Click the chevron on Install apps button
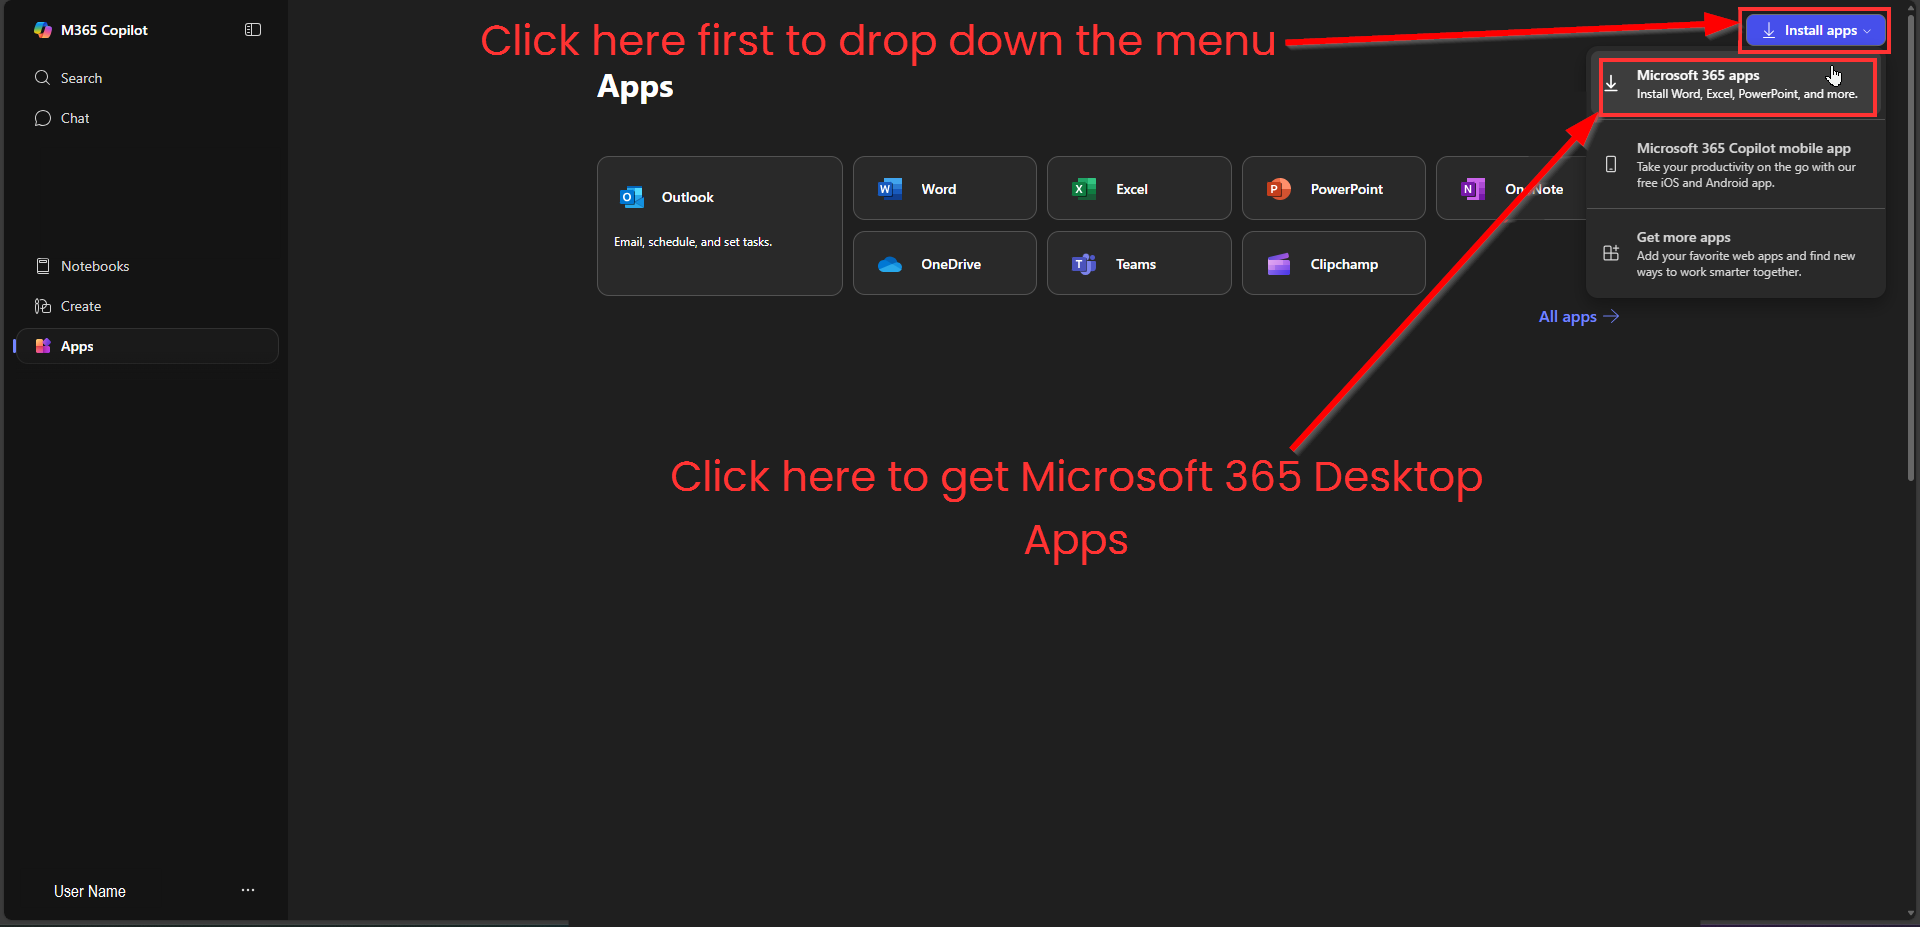The height and width of the screenshot is (927, 1920). [1867, 31]
